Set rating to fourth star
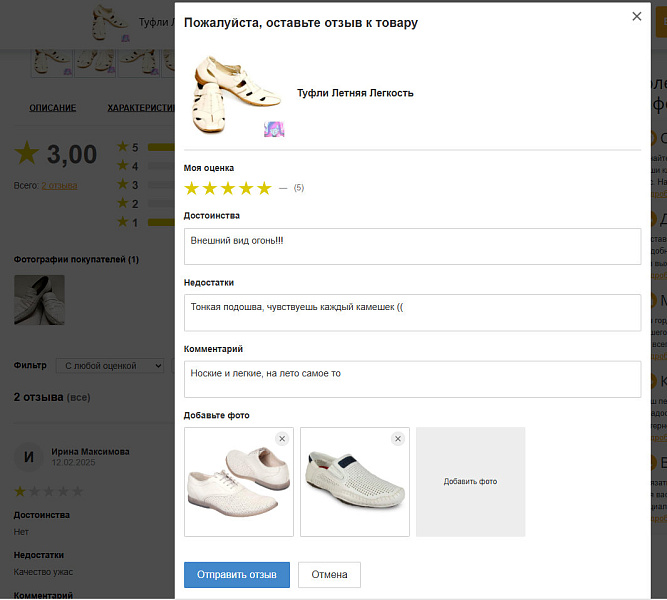This screenshot has height=600, width=667. (246, 188)
